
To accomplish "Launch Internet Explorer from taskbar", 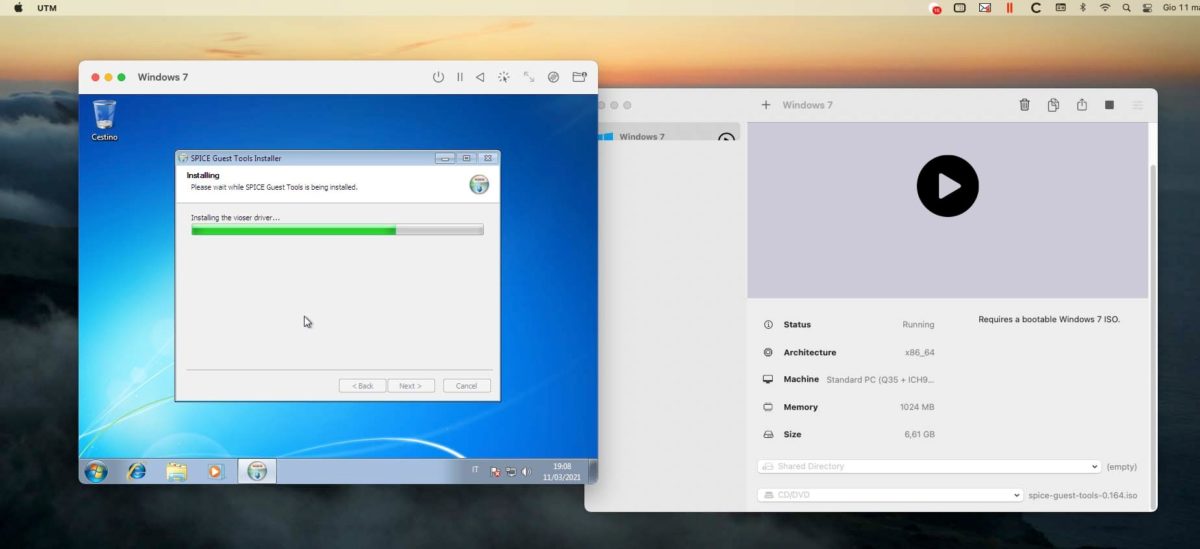I will tap(137, 471).
